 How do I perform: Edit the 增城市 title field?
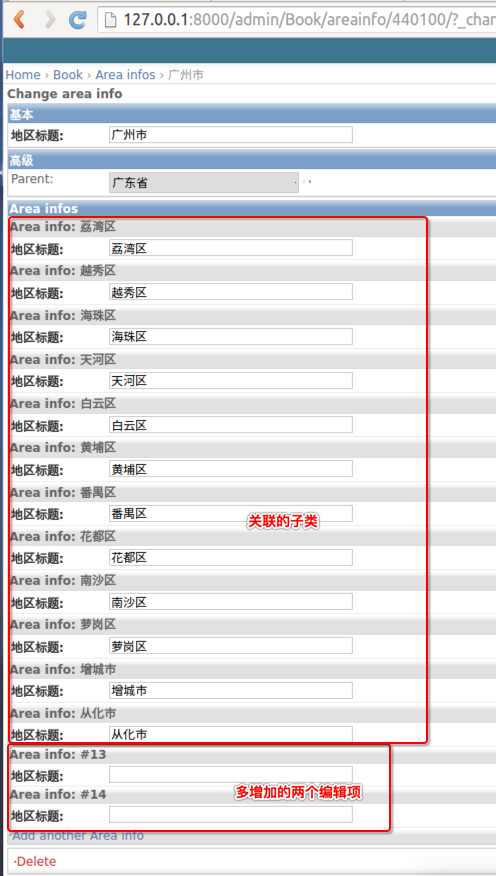(231, 691)
